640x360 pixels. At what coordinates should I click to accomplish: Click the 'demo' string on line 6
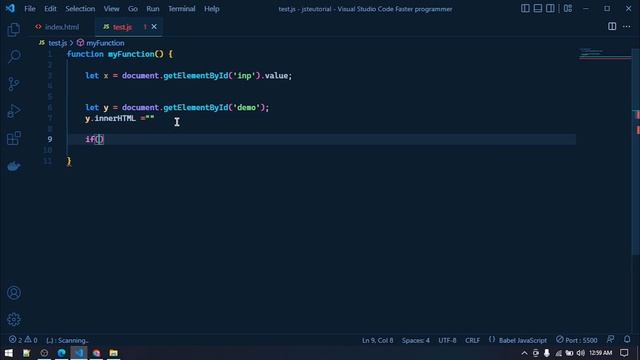coord(247,107)
